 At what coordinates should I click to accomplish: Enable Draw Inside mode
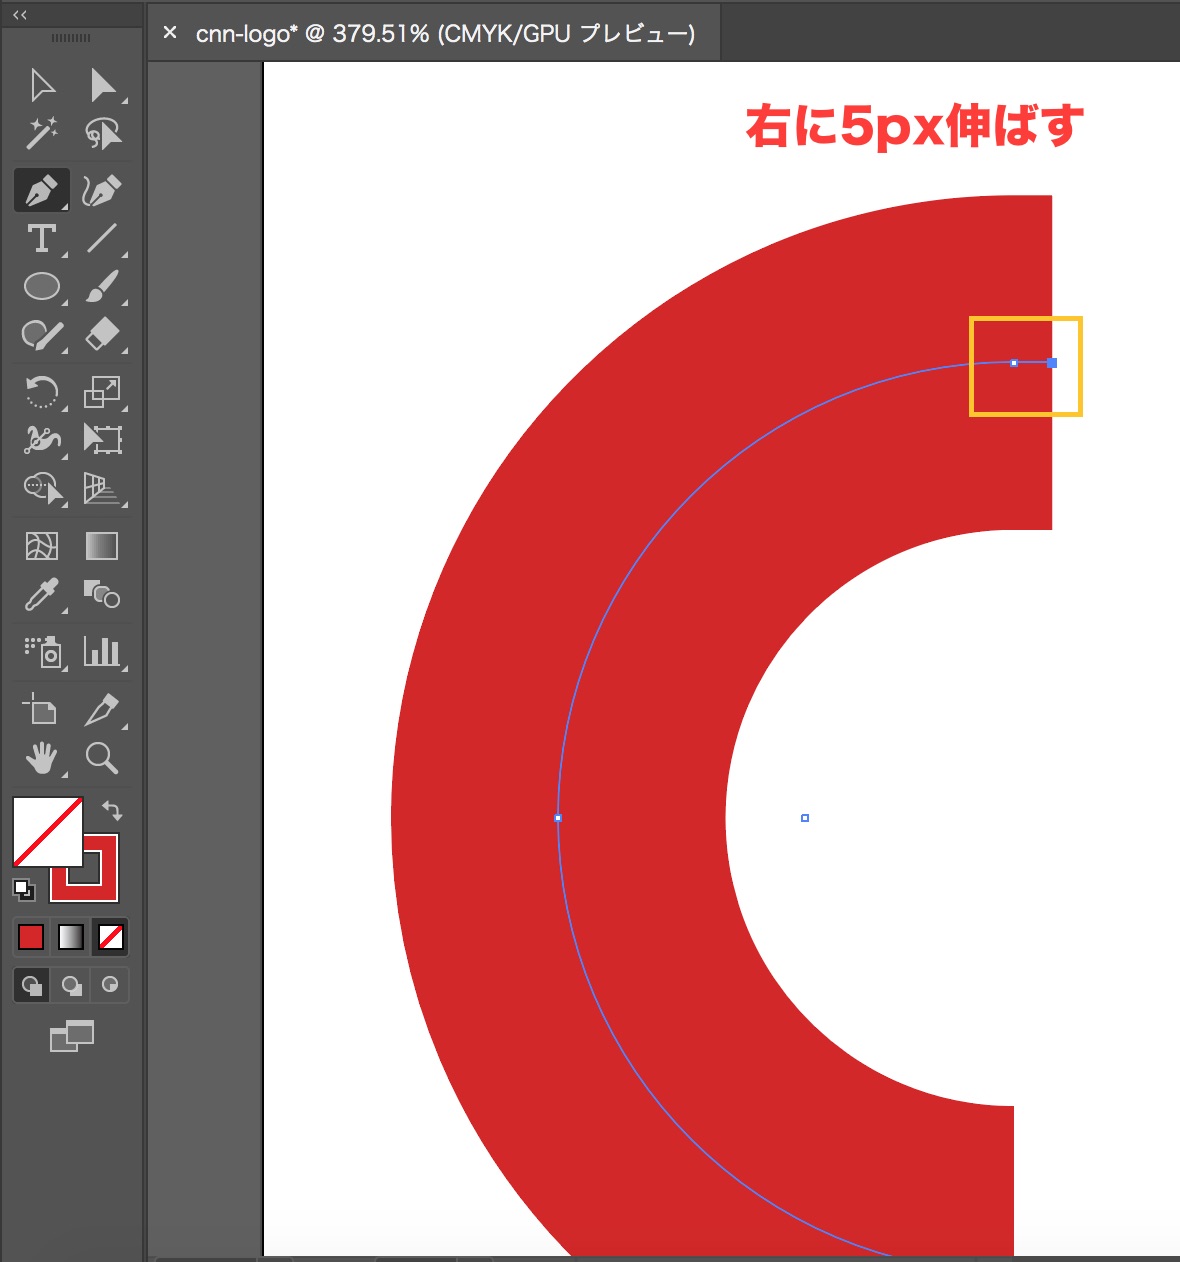point(110,986)
